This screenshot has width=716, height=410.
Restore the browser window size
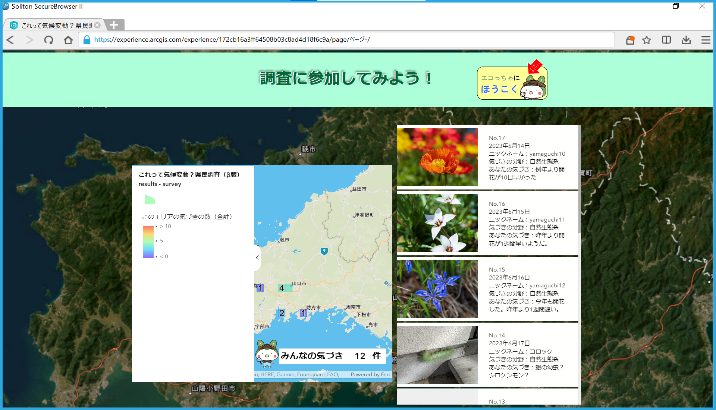676,6
